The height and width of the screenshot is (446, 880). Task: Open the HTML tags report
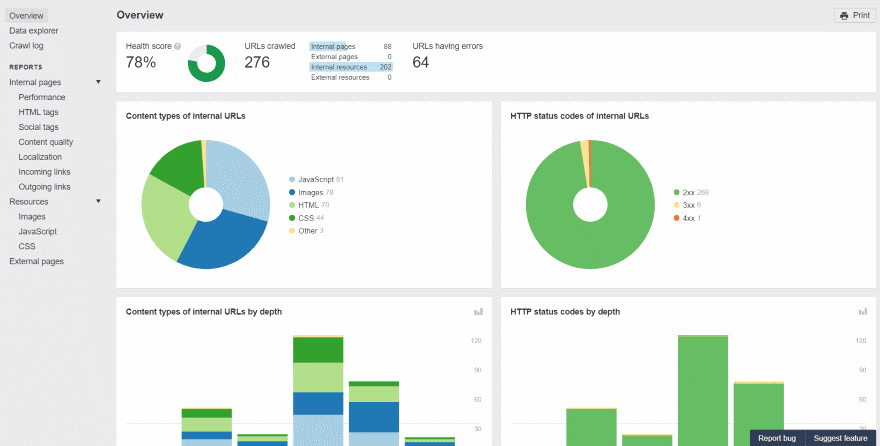click(x=38, y=112)
